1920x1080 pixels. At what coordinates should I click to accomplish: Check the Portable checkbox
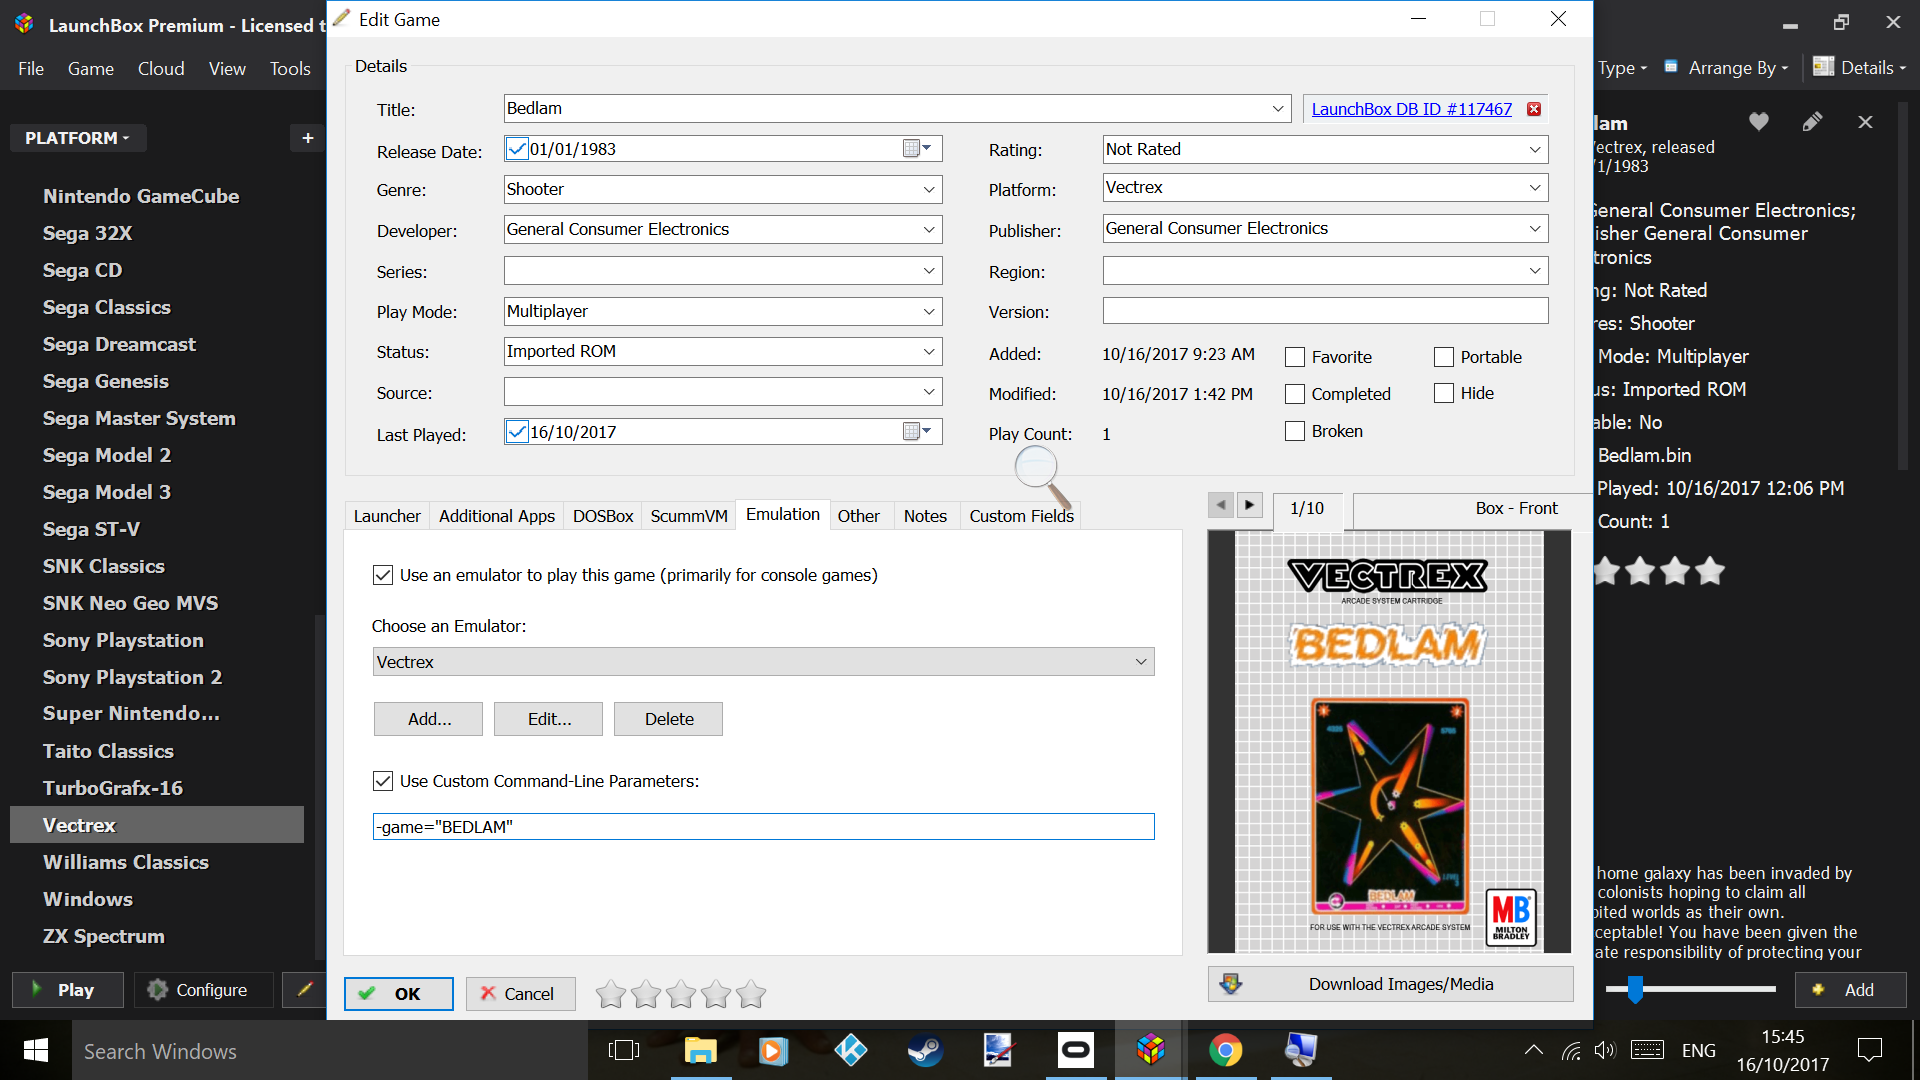click(1444, 357)
